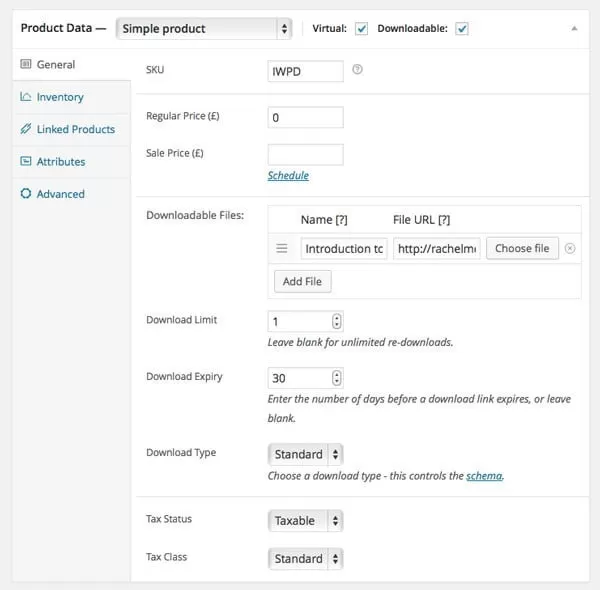The height and width of the screenshot is (590, 600).
Task: Switch to the Linked Products tab
Action: pyautogui.click(x=72, y=129)
